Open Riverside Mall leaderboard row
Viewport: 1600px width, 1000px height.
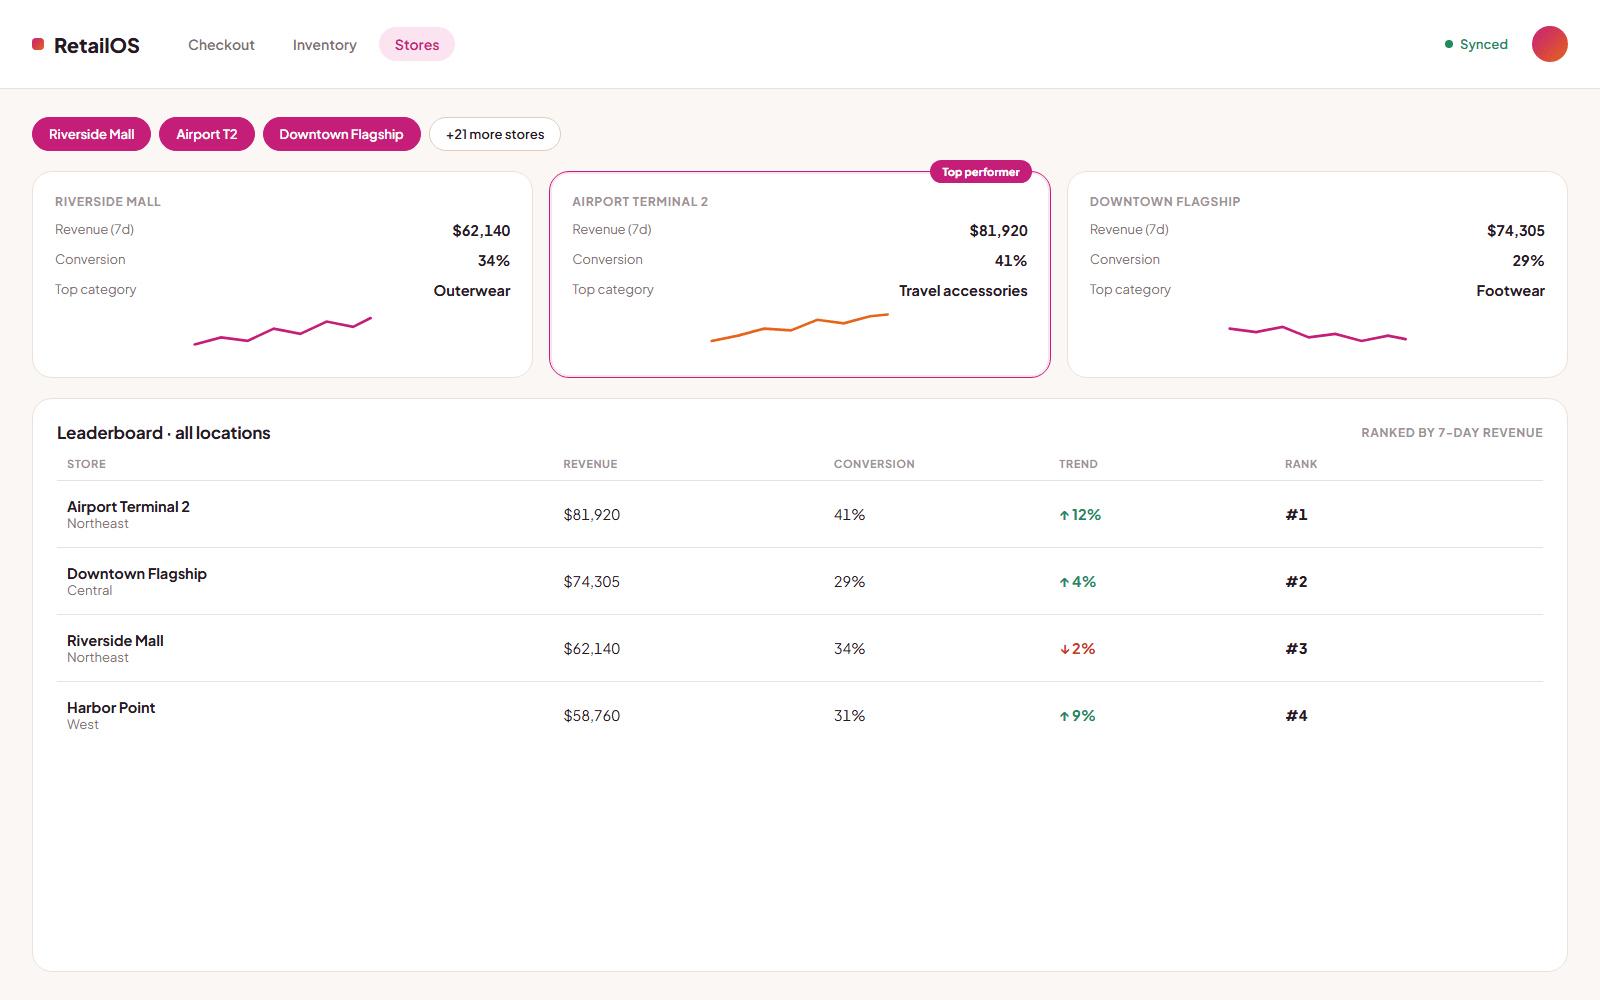point(800,648)
